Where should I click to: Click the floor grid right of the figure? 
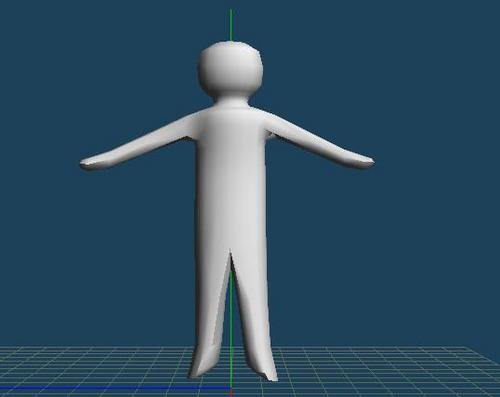383,367
